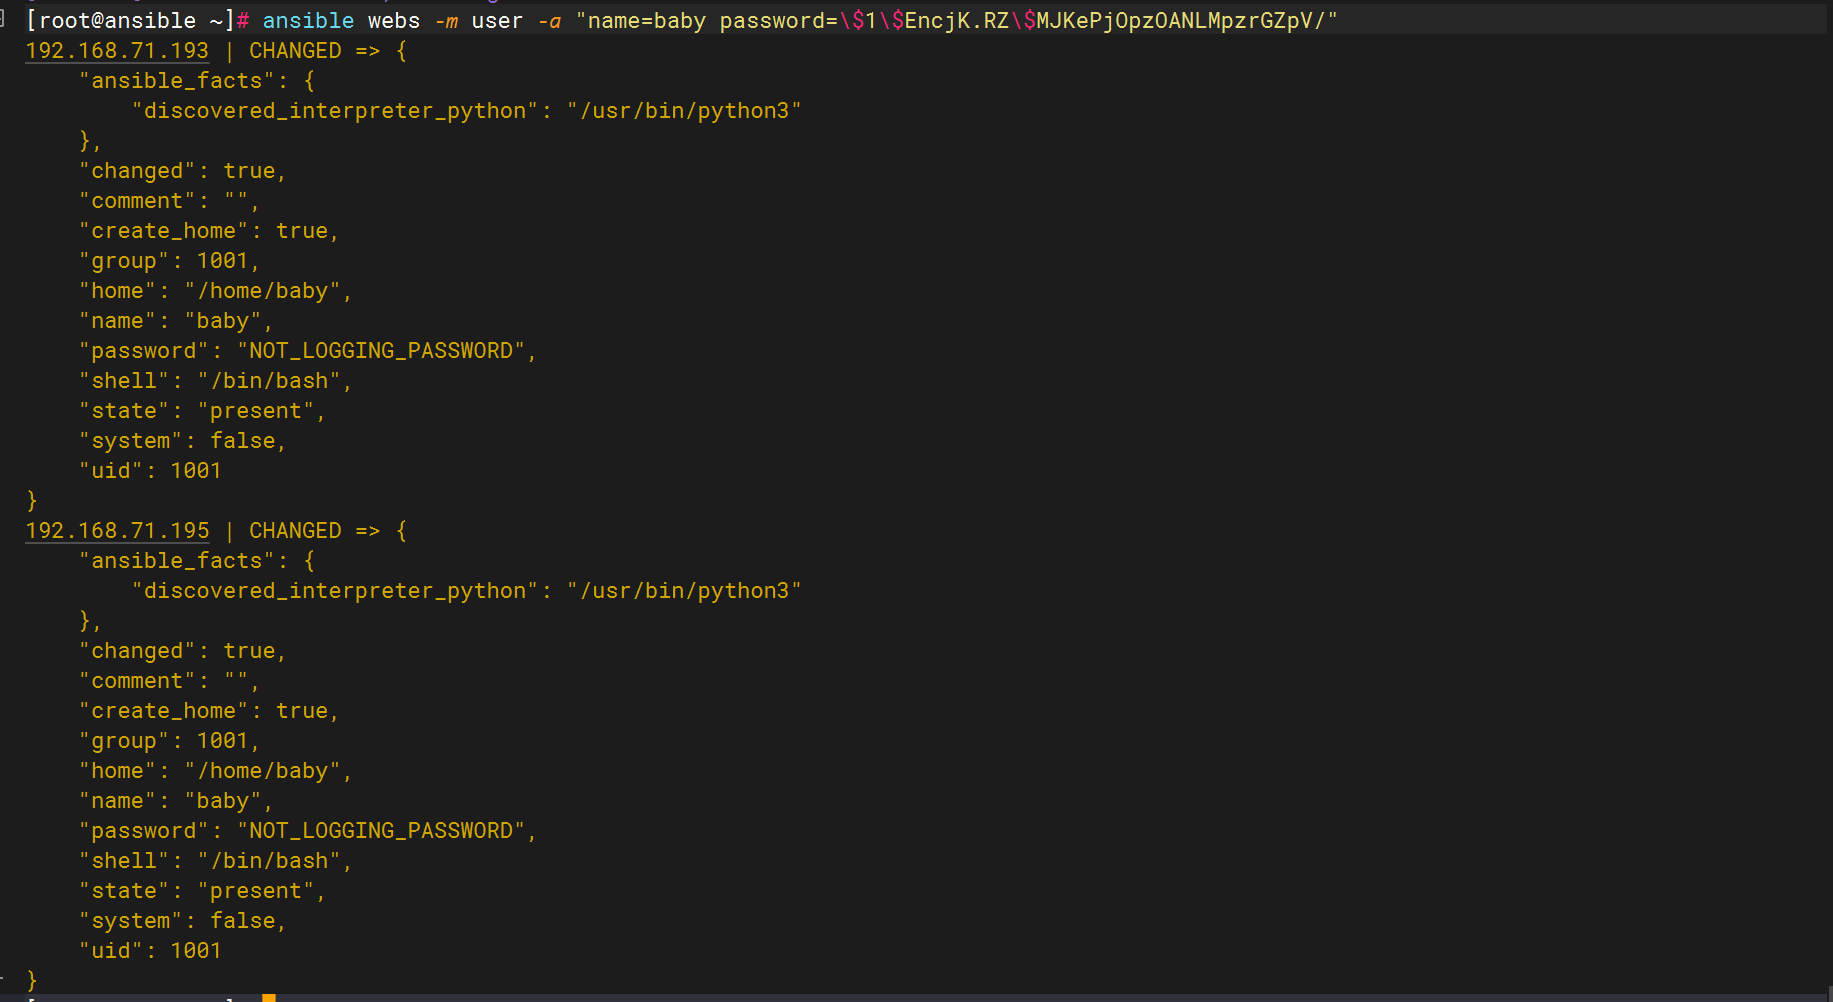Click second host's "create_home": true line
The image size is (1833, 1002).
coord(209,711)
